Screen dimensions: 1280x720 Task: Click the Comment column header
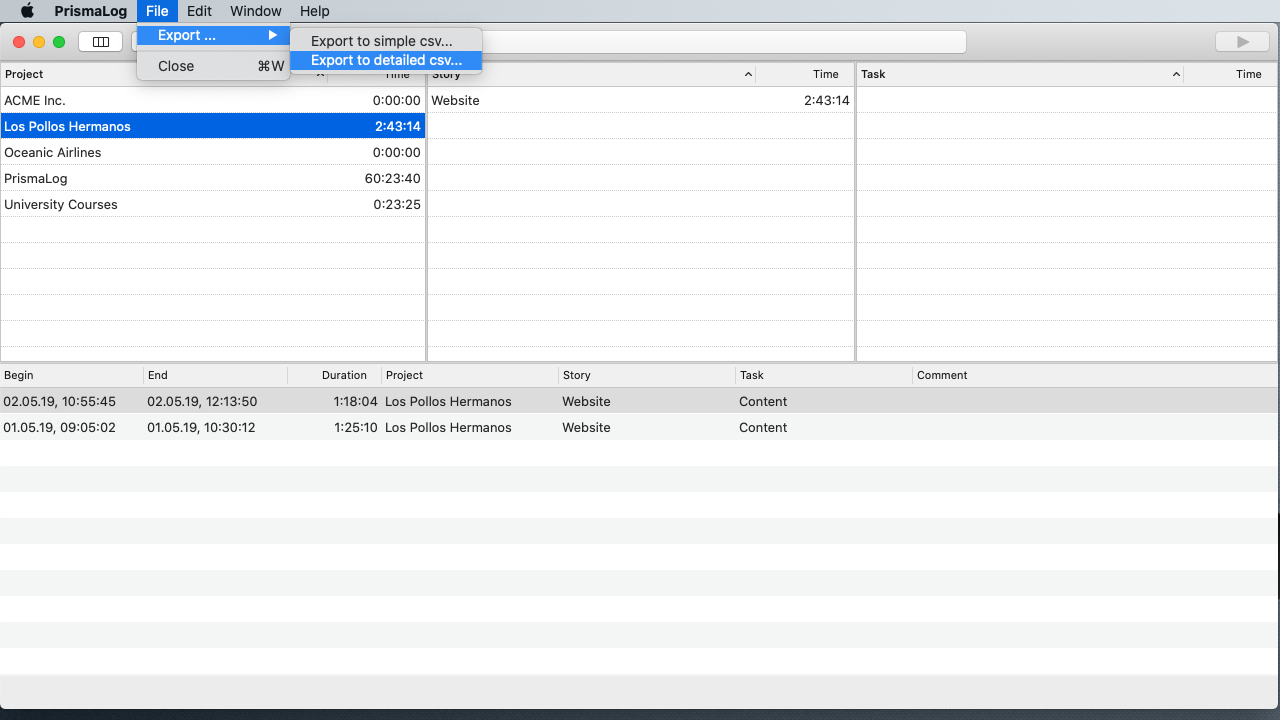click(1095, 375)
